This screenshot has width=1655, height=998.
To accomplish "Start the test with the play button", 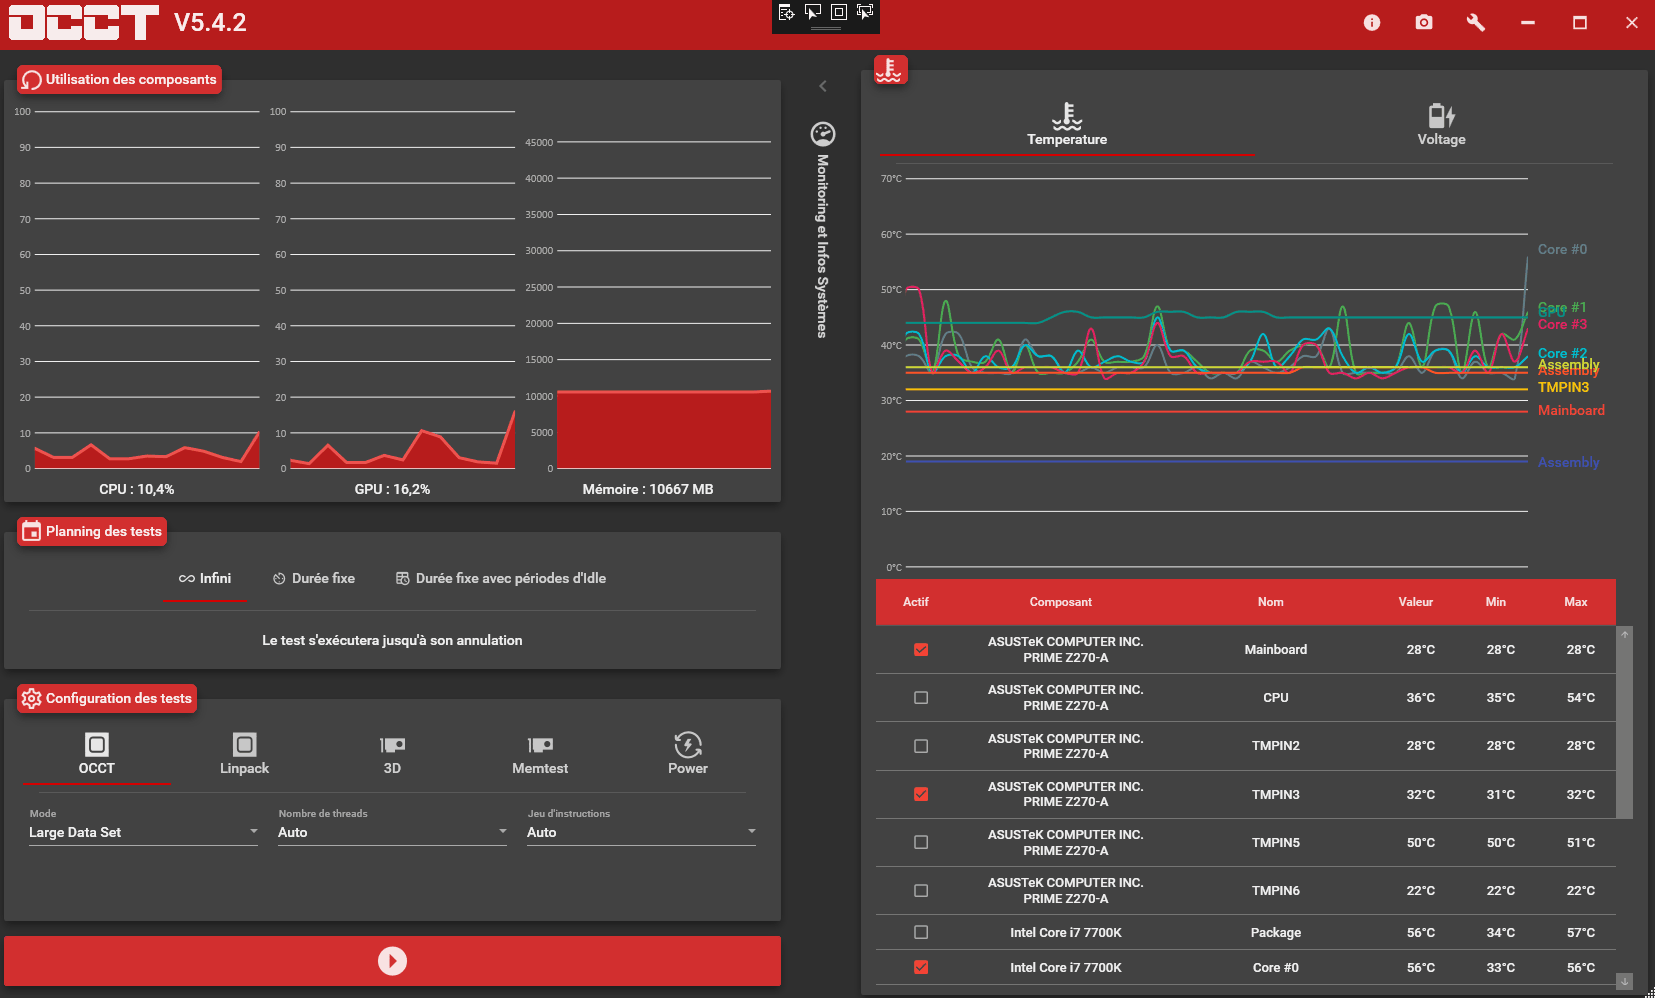I will point(392,961).
